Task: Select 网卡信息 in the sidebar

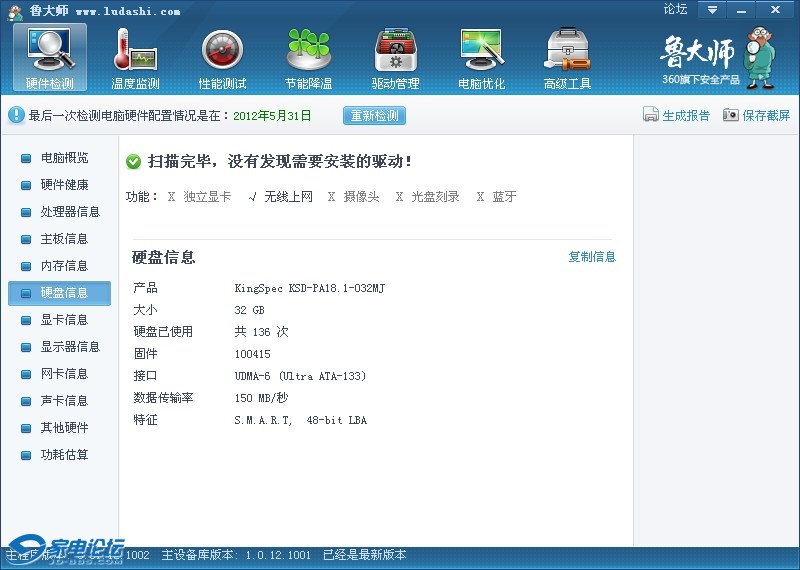Action: [x=64, y=374]
